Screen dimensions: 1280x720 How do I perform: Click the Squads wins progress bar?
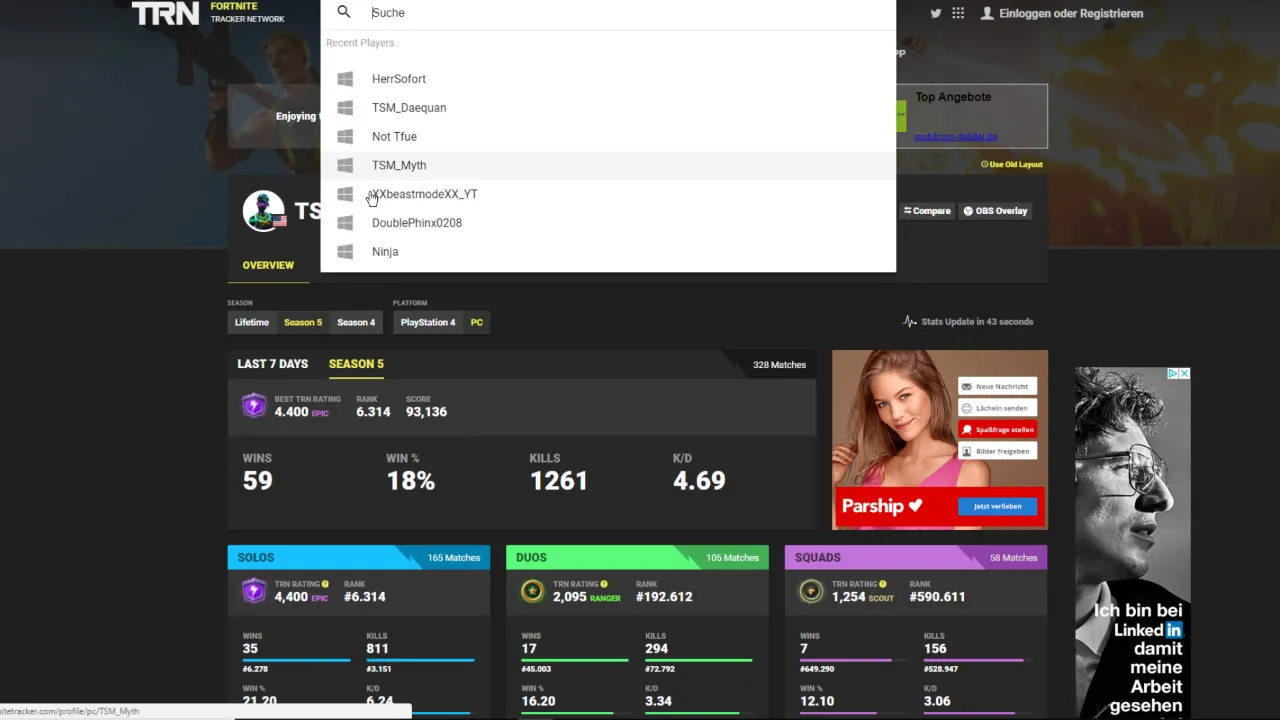click(x=854, y=660)
